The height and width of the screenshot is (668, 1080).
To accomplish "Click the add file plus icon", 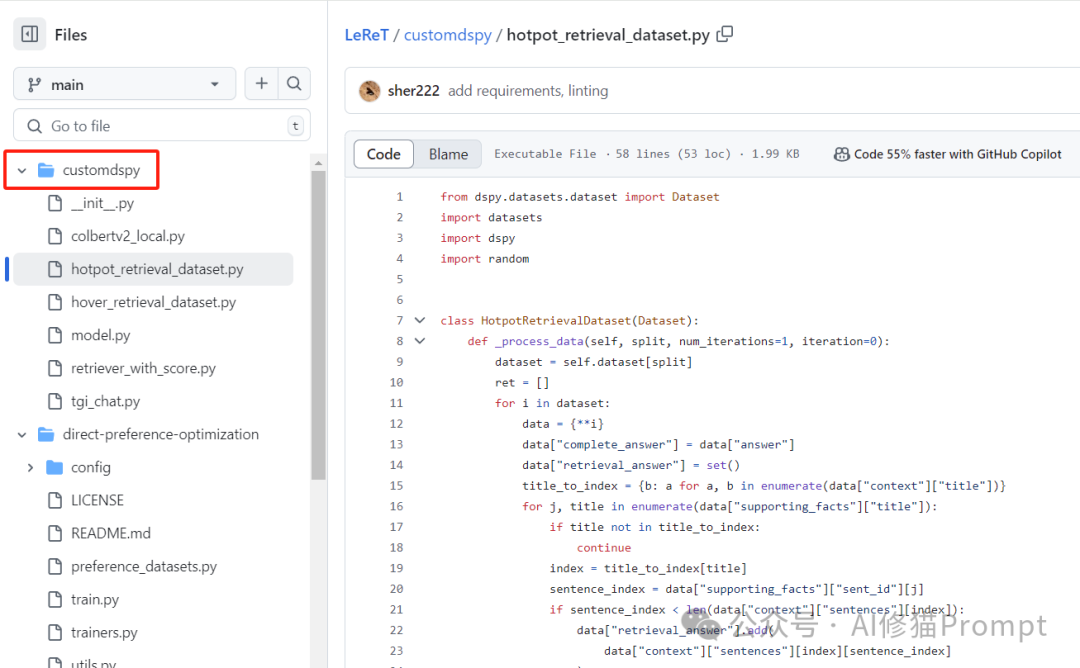I will coord(261,84).
